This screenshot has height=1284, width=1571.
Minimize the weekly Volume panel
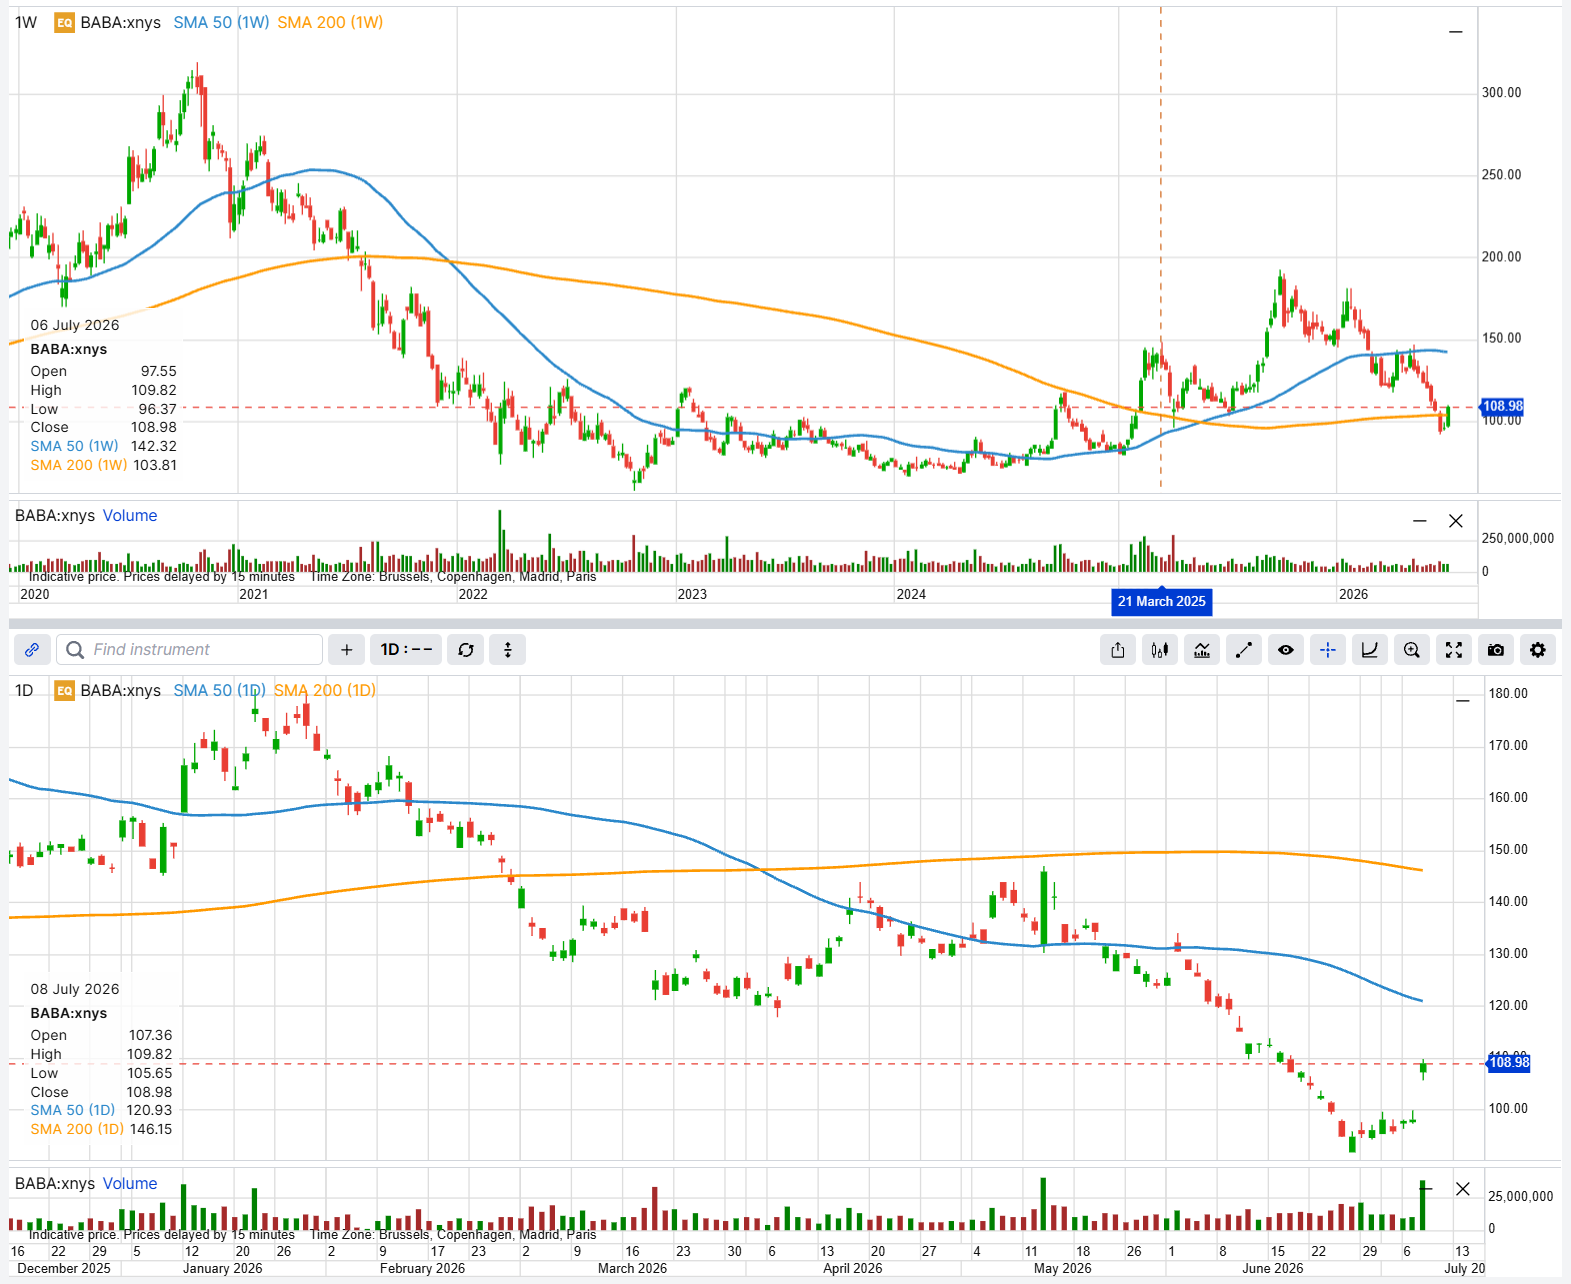click(1420, 521)
